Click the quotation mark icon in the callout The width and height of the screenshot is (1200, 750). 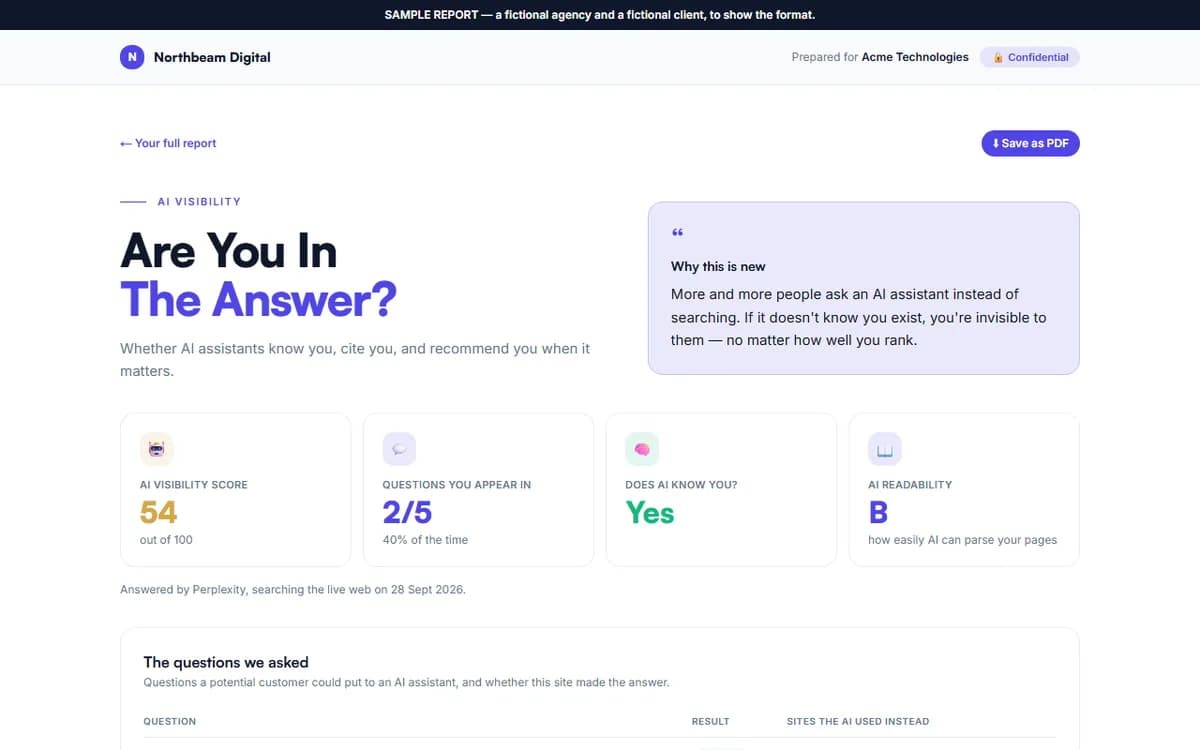coord(678,233)
